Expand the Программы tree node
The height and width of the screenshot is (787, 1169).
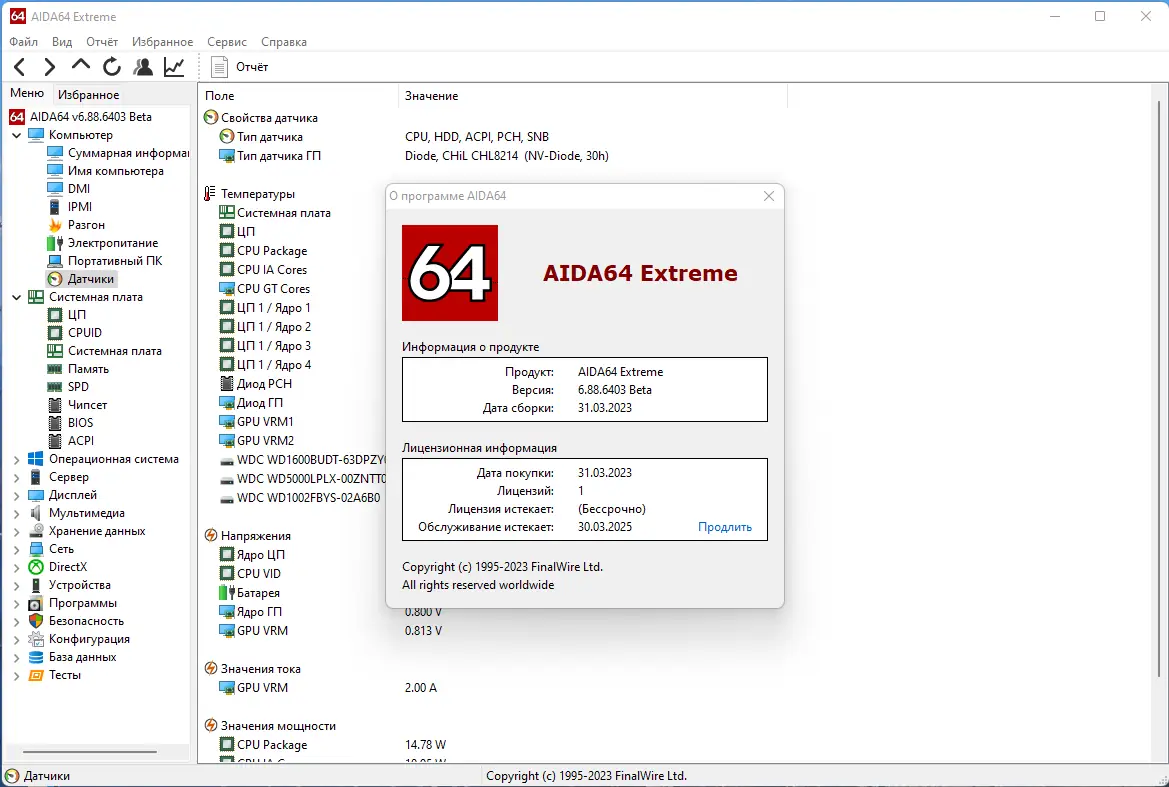tap(16, 604)
